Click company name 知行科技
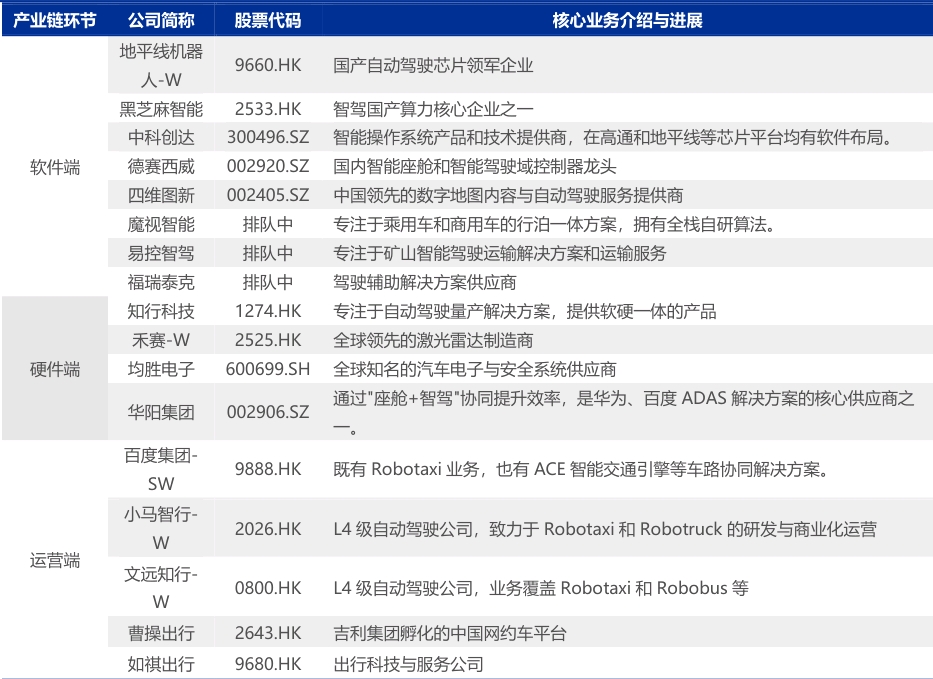933x679 pixels. click(161, 311)
